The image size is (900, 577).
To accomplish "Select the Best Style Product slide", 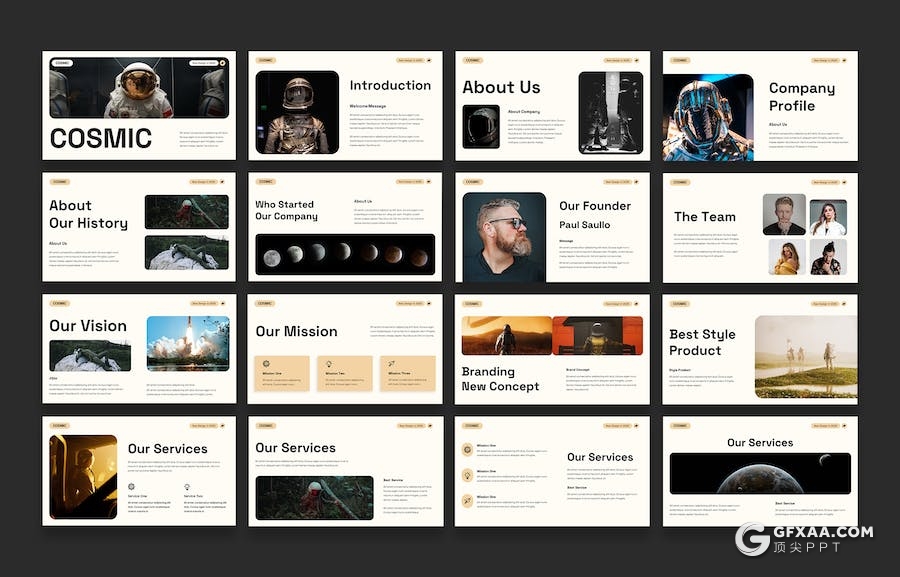I will coord(759,349).
